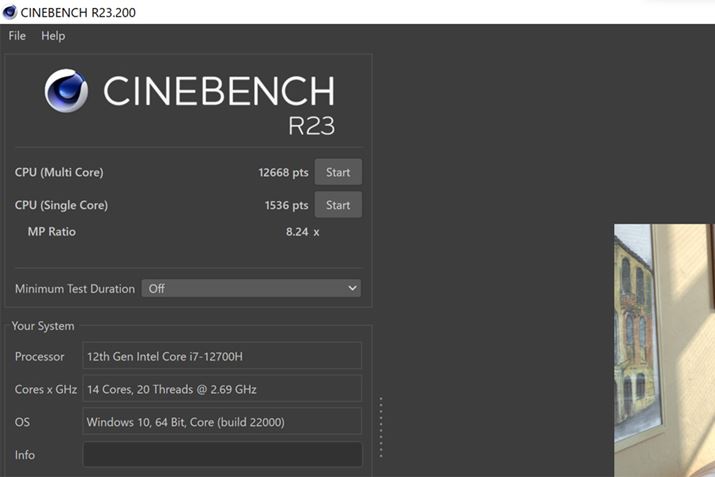The height and width of the screenshot is (477, 715).
Task: Click the Your System heading
Action: coord(43,326)
